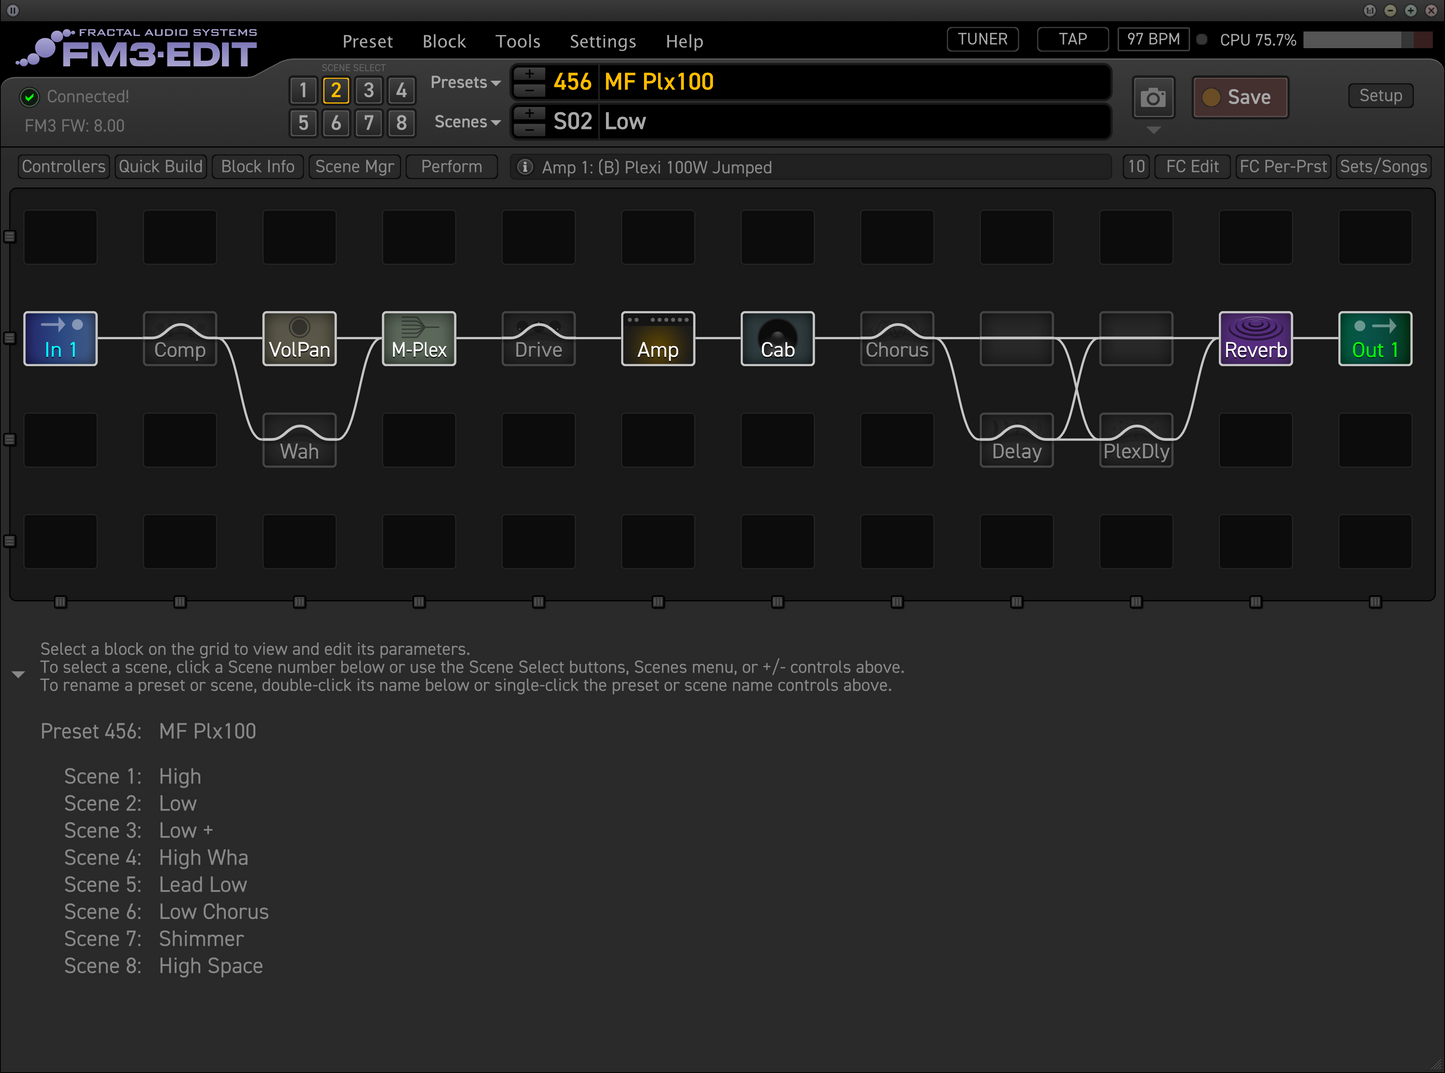Step the preset number plus/minus control

click(529, 82)
